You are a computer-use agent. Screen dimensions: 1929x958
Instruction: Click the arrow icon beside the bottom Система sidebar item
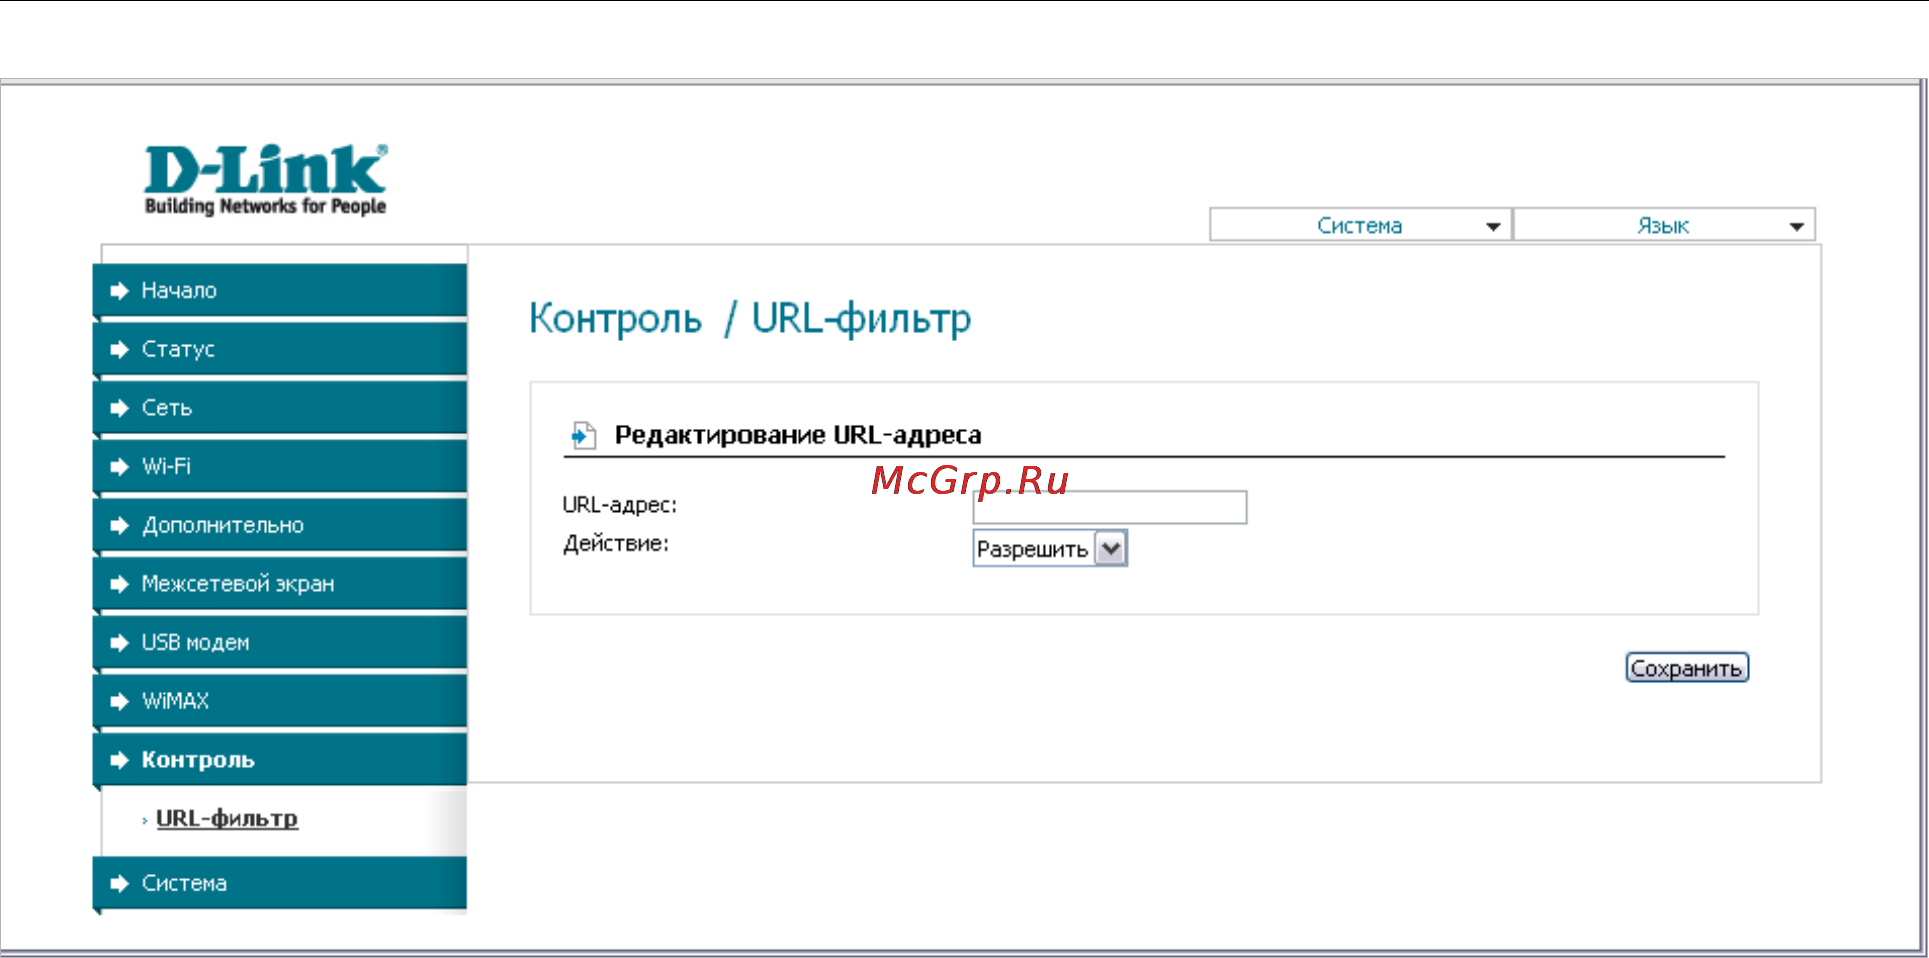120,883
